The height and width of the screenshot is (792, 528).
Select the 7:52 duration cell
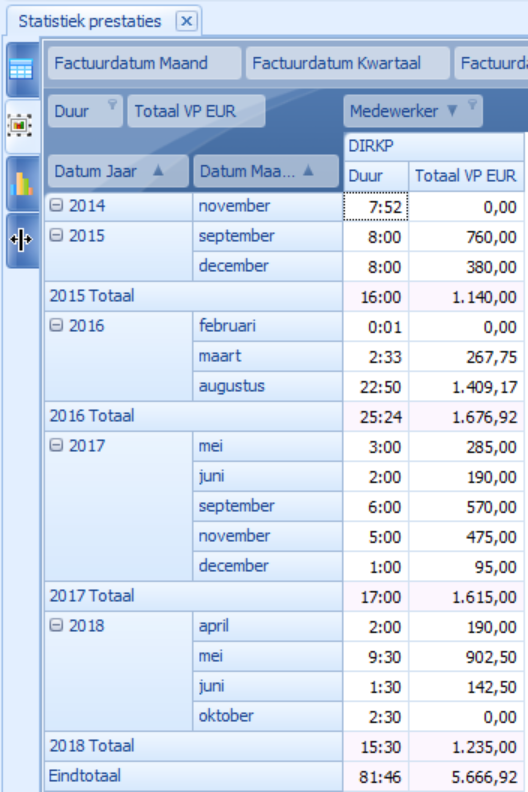click(376, 207)
